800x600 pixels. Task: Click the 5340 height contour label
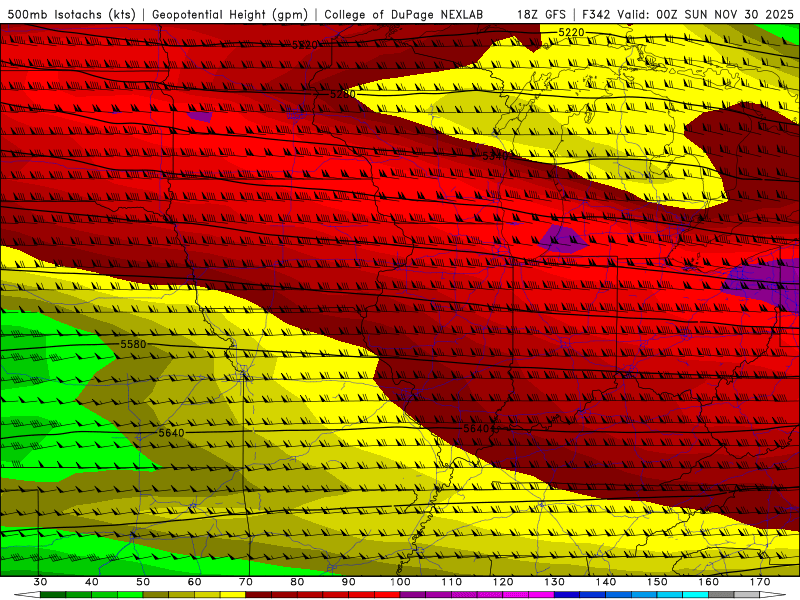click(495, 156)
